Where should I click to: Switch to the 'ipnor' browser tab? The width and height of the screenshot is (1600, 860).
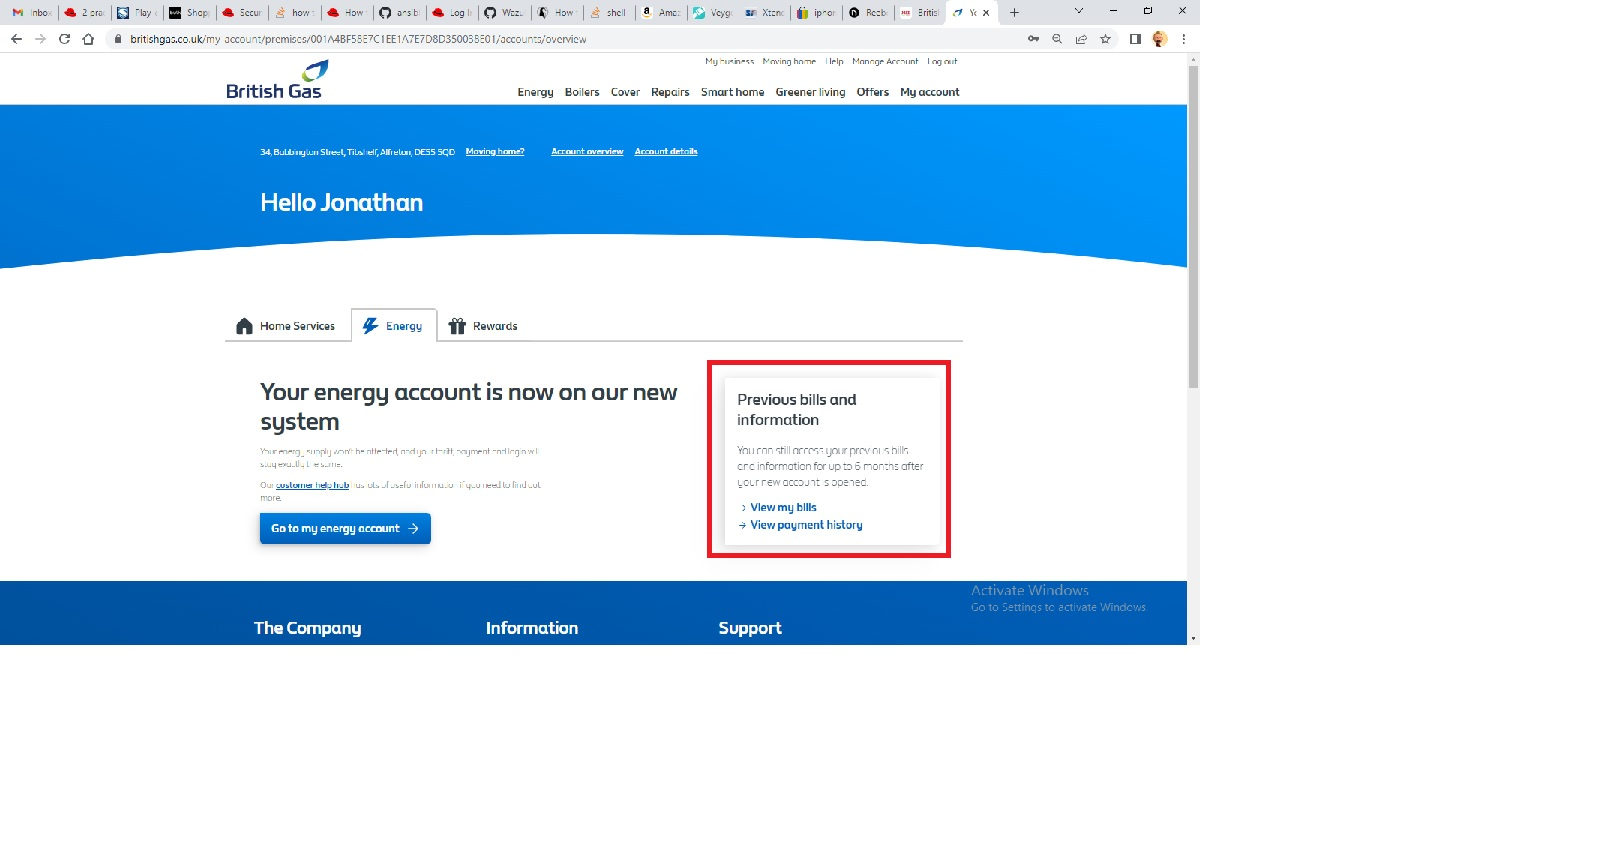click(x=817, y=13)
